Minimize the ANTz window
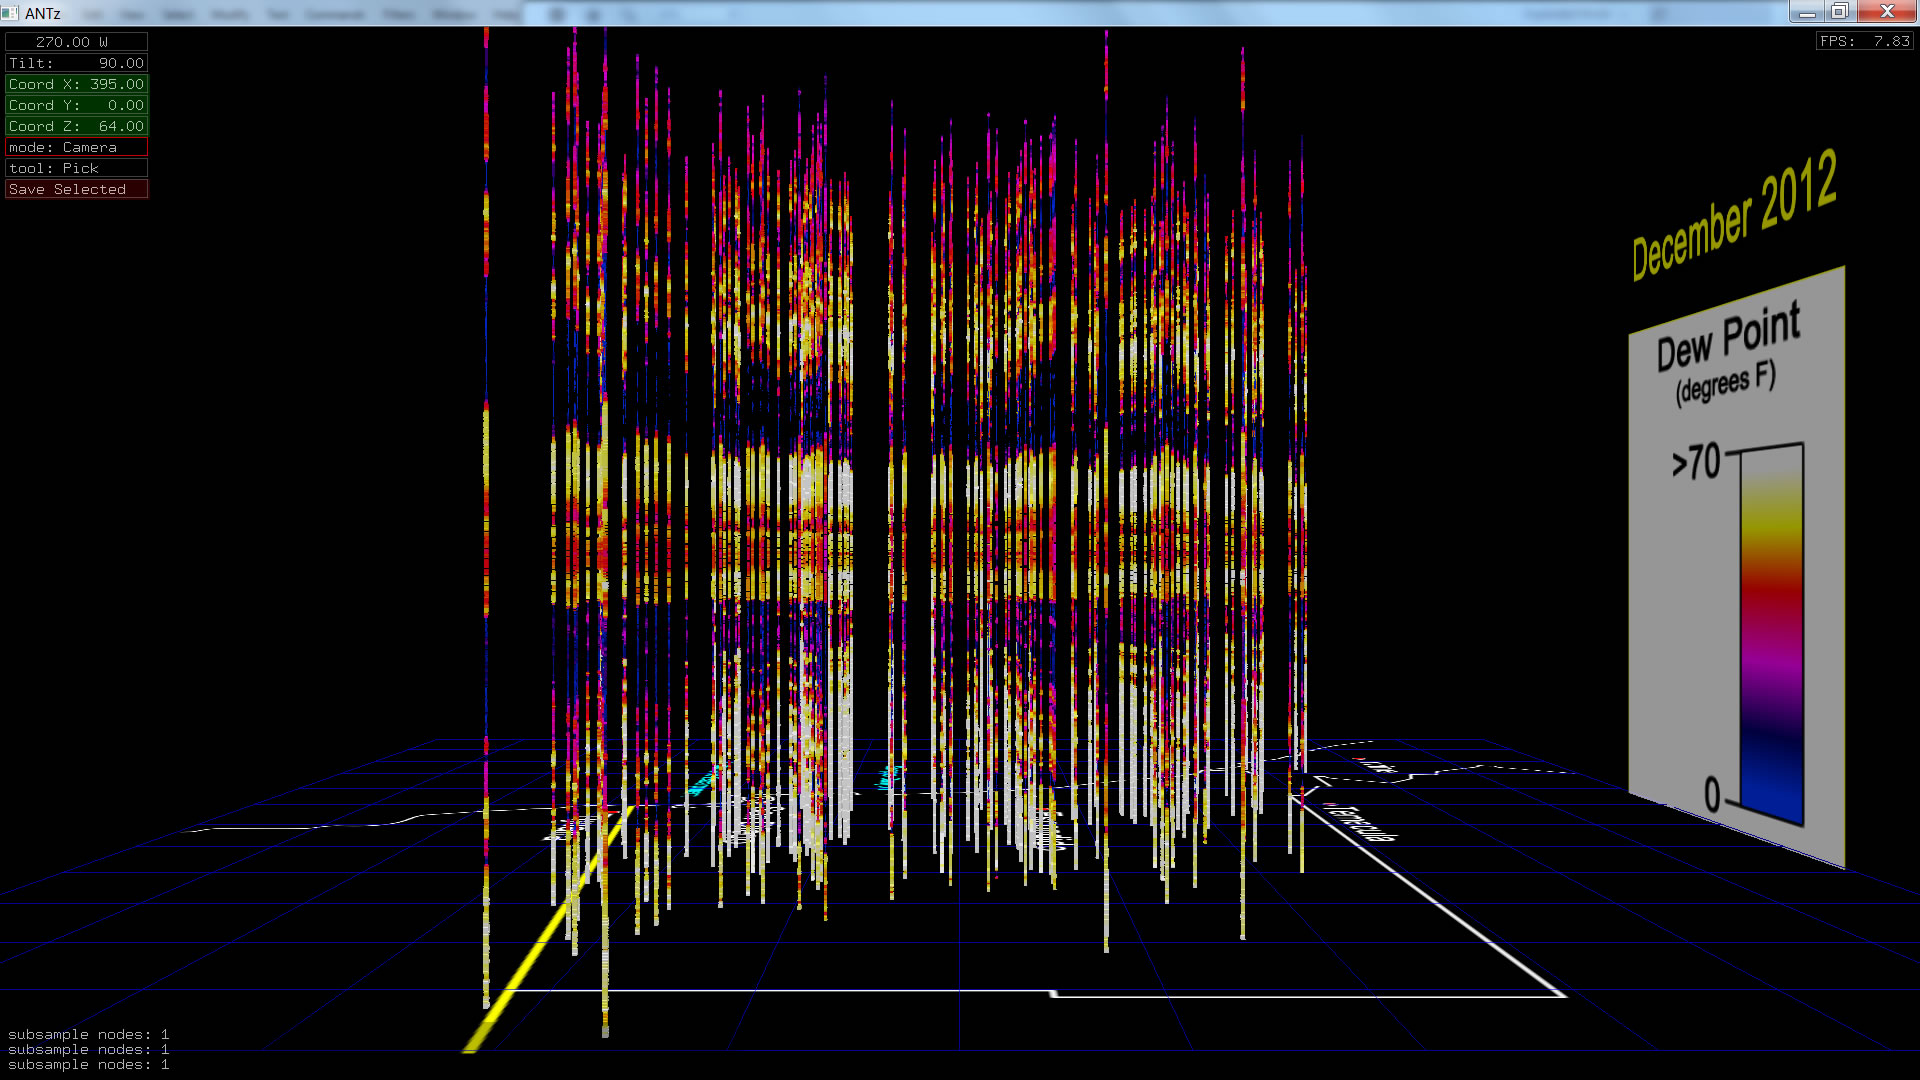The width and height of the screenshot is (1920, 1080). coord(1807,12)
